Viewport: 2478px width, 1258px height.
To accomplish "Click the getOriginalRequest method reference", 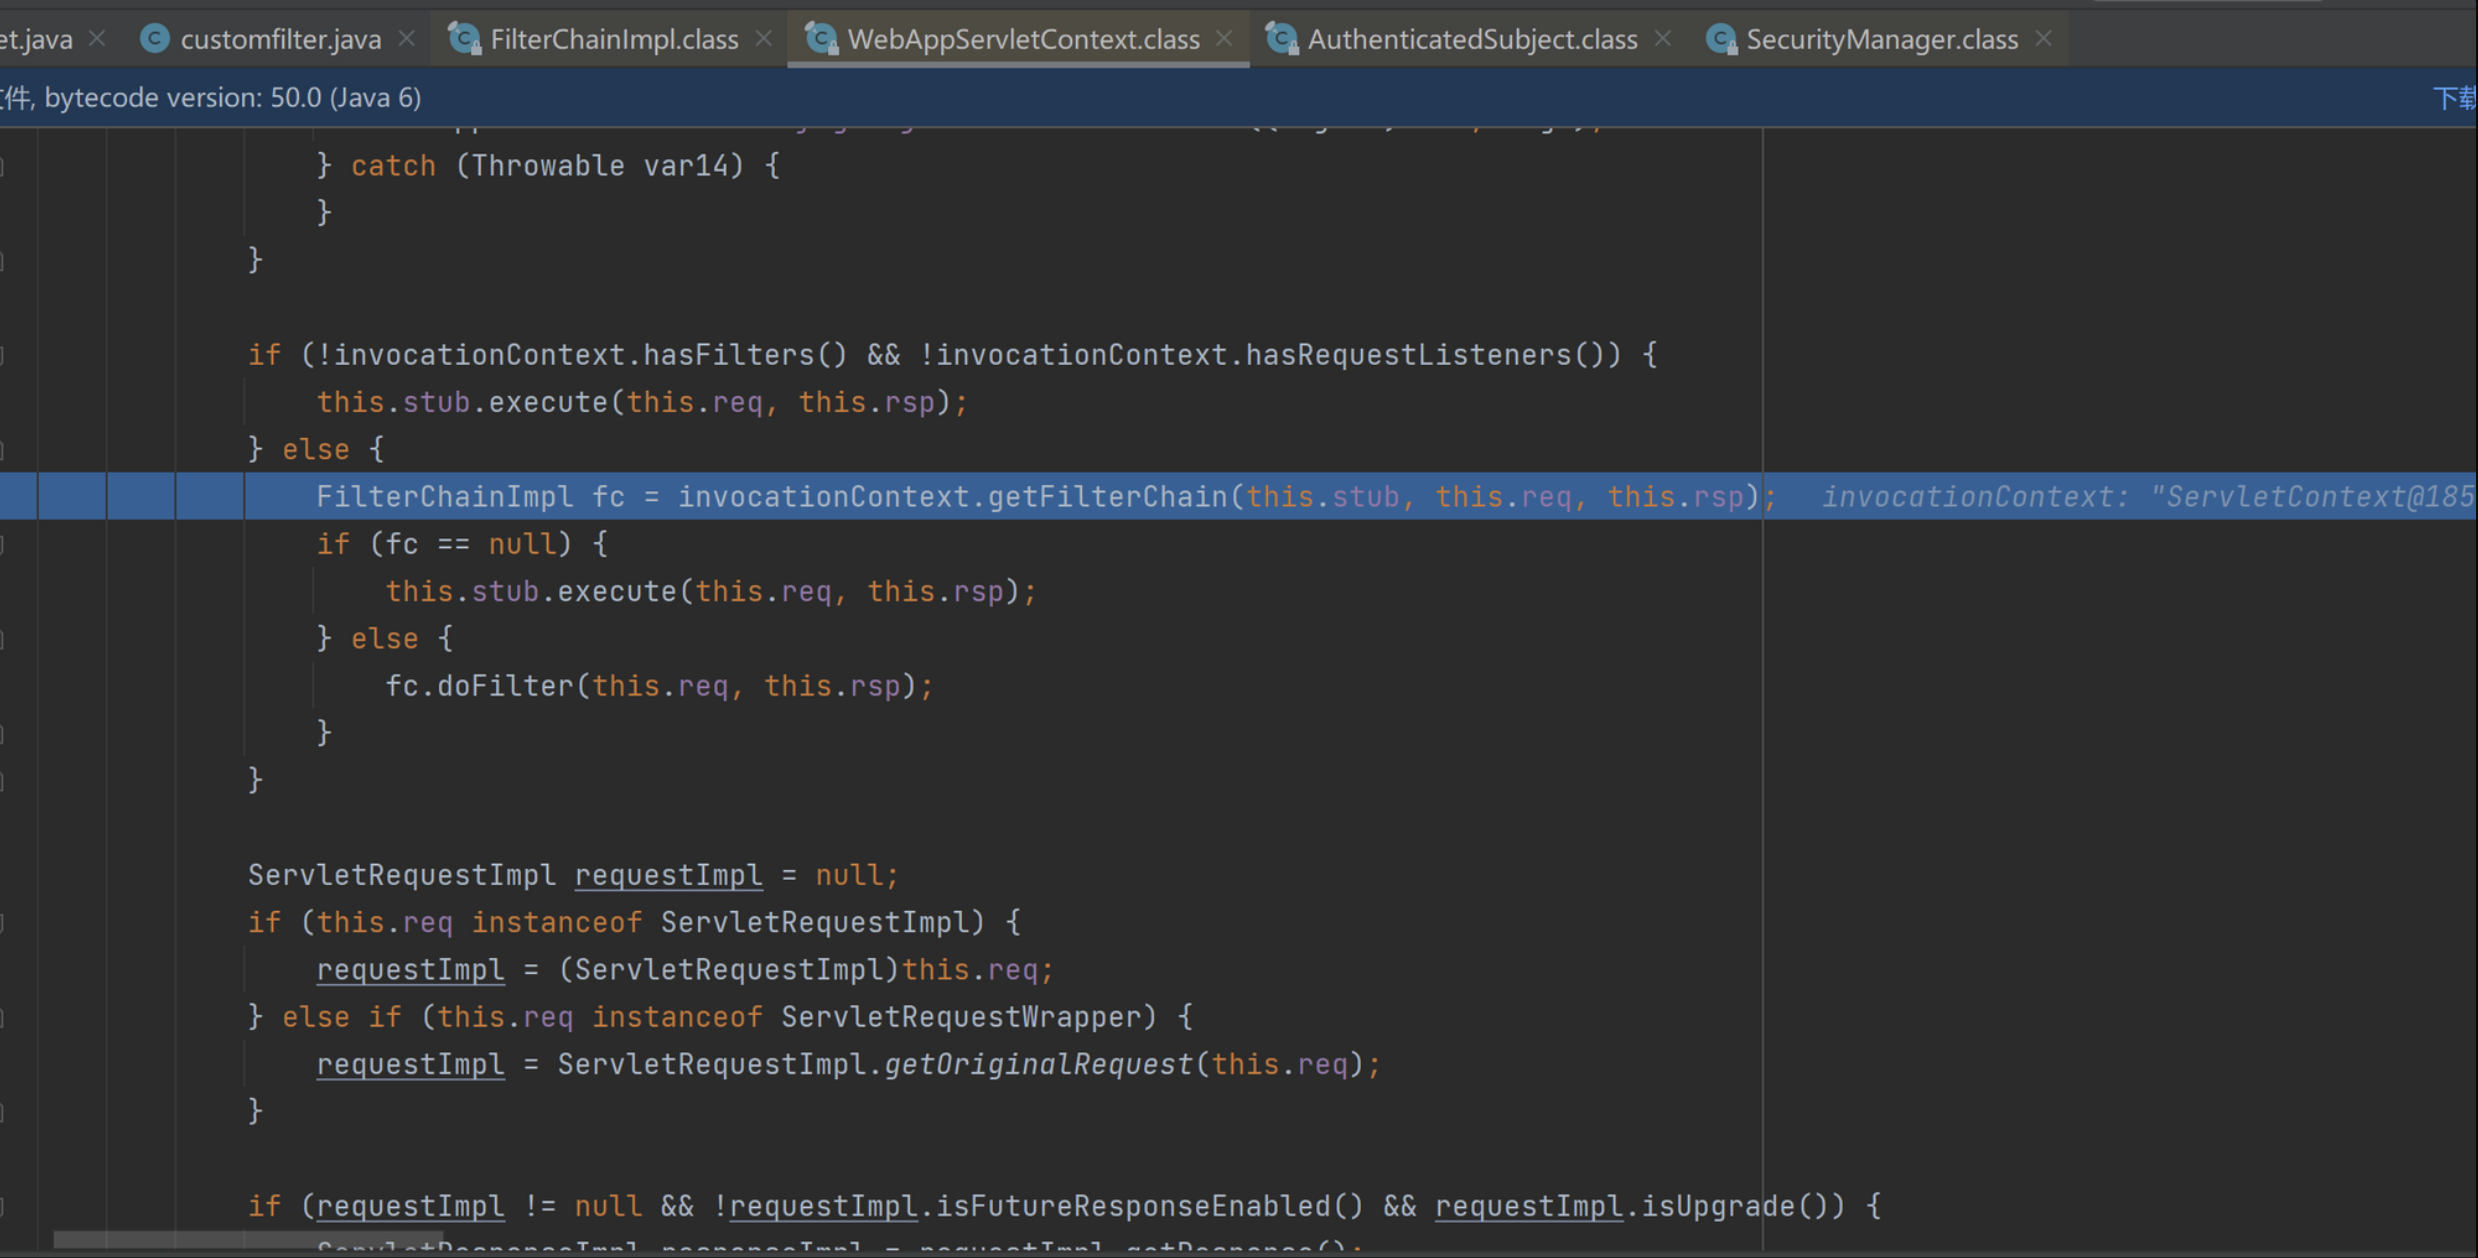I will [1038, 1064].
